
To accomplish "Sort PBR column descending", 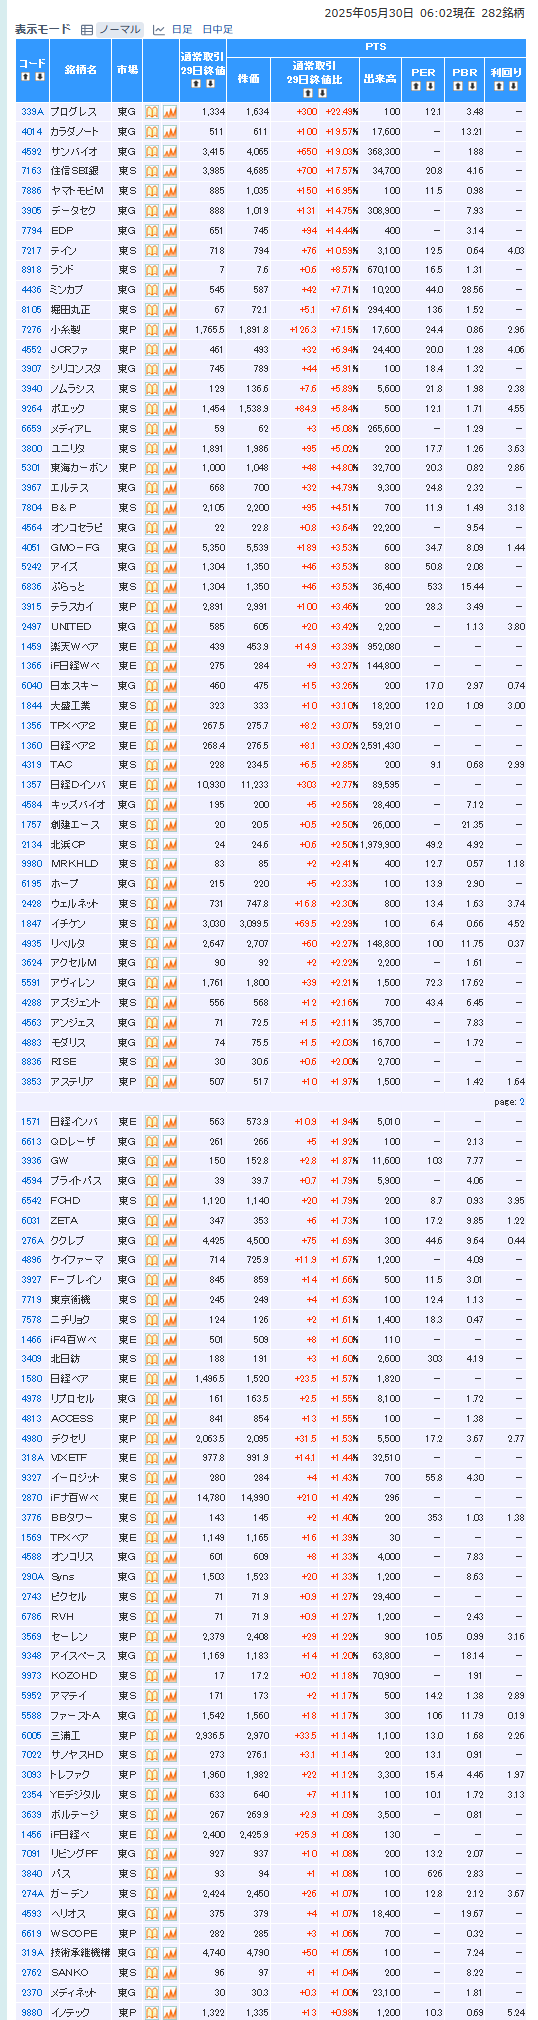I will tap(471, 86).
